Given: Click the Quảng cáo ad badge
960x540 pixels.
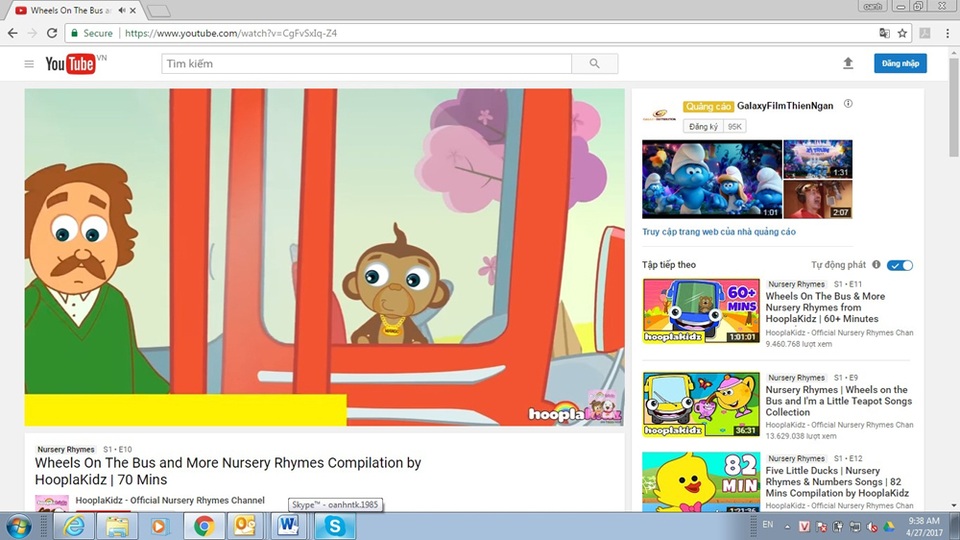Looking at the screenshot, I should [708, 106].
